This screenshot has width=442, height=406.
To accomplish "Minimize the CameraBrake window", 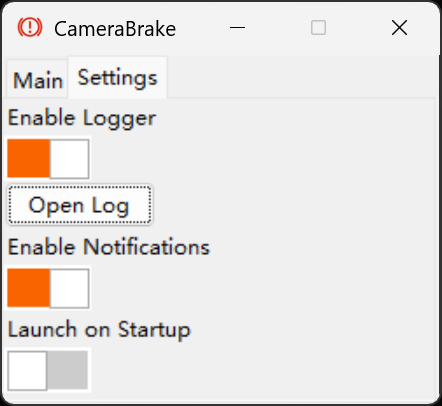I will tap(237, 27).
